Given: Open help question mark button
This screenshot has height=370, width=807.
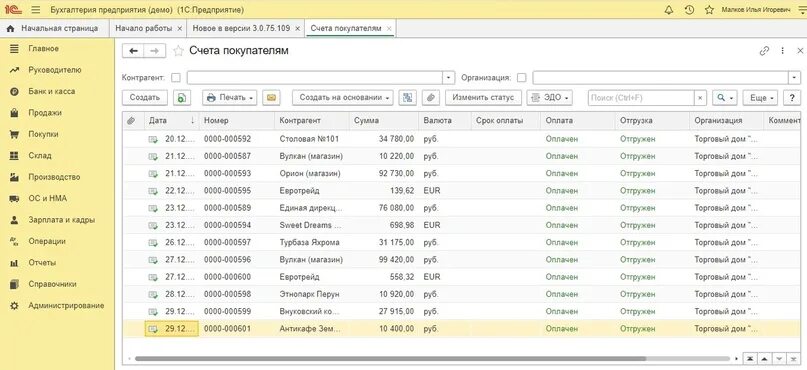Looking at the screenshot, I should [x=792, y=97].
